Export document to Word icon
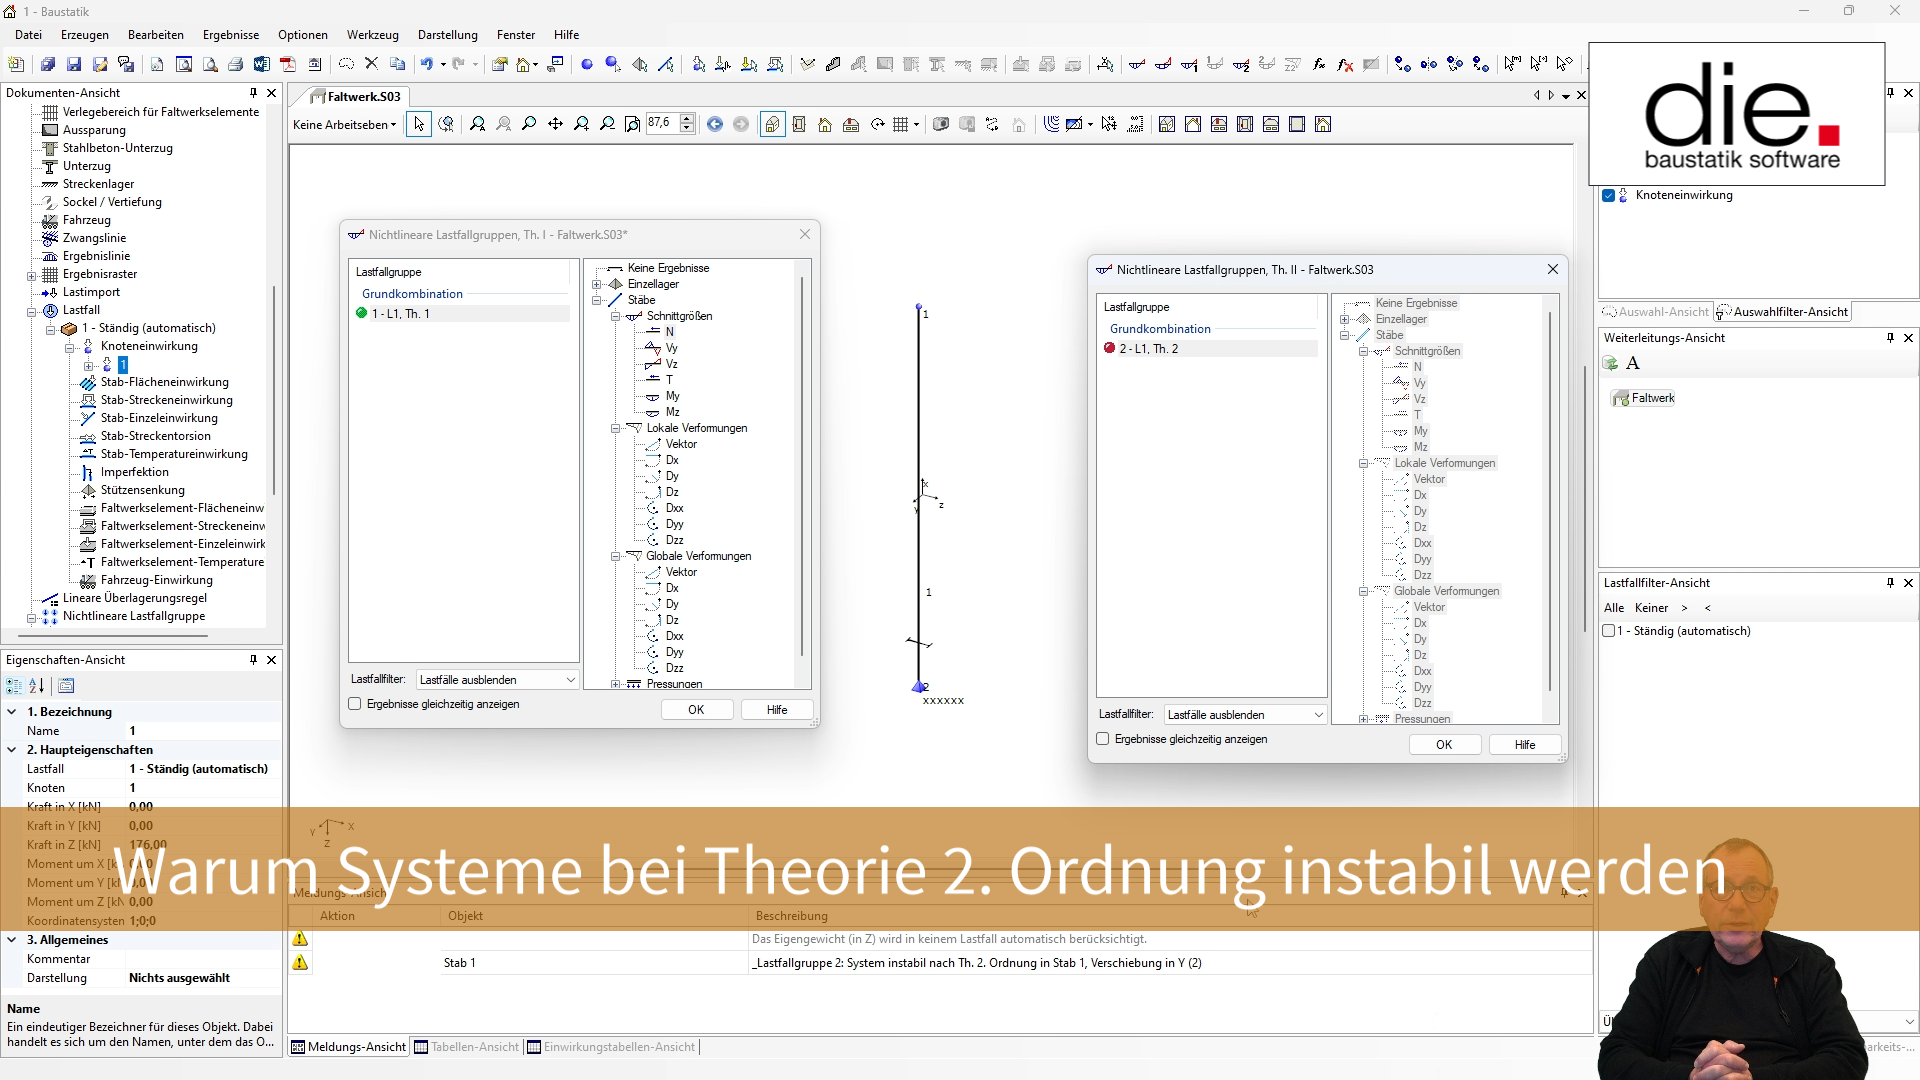Image resolution: width=1920 pixels, height=1080 pixels. [x=262, y=64]
